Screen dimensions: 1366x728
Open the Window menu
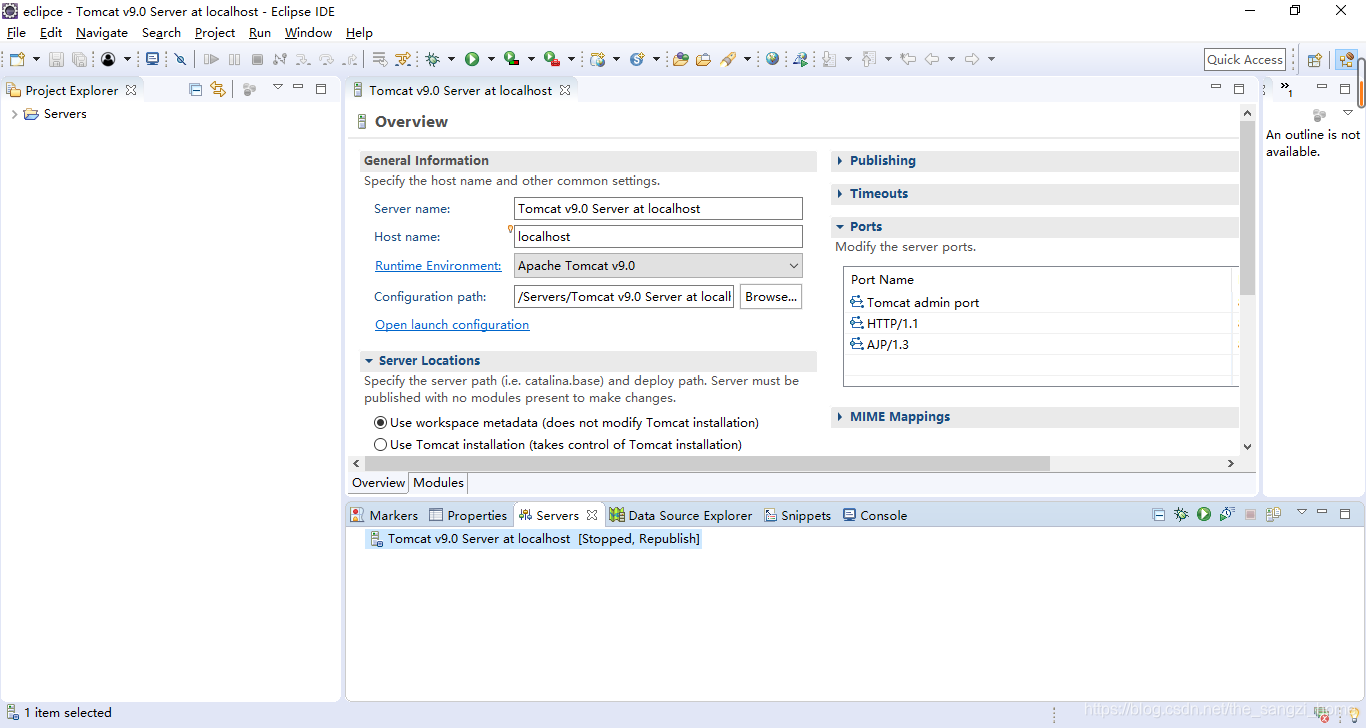tap(308, 33)
